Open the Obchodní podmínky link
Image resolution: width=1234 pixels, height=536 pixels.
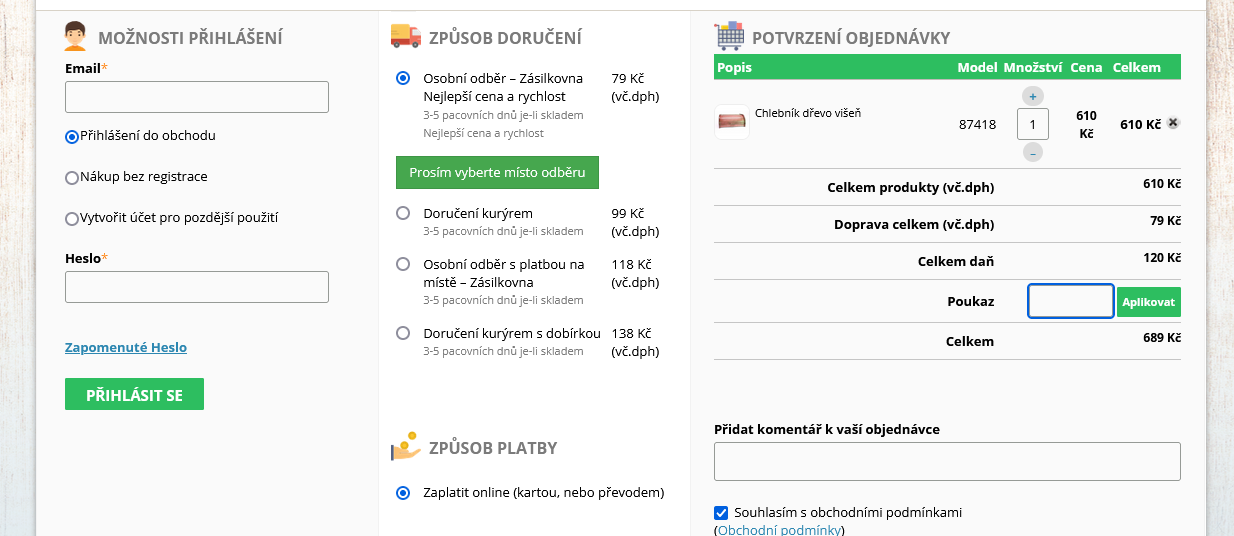tap(779, 530)
